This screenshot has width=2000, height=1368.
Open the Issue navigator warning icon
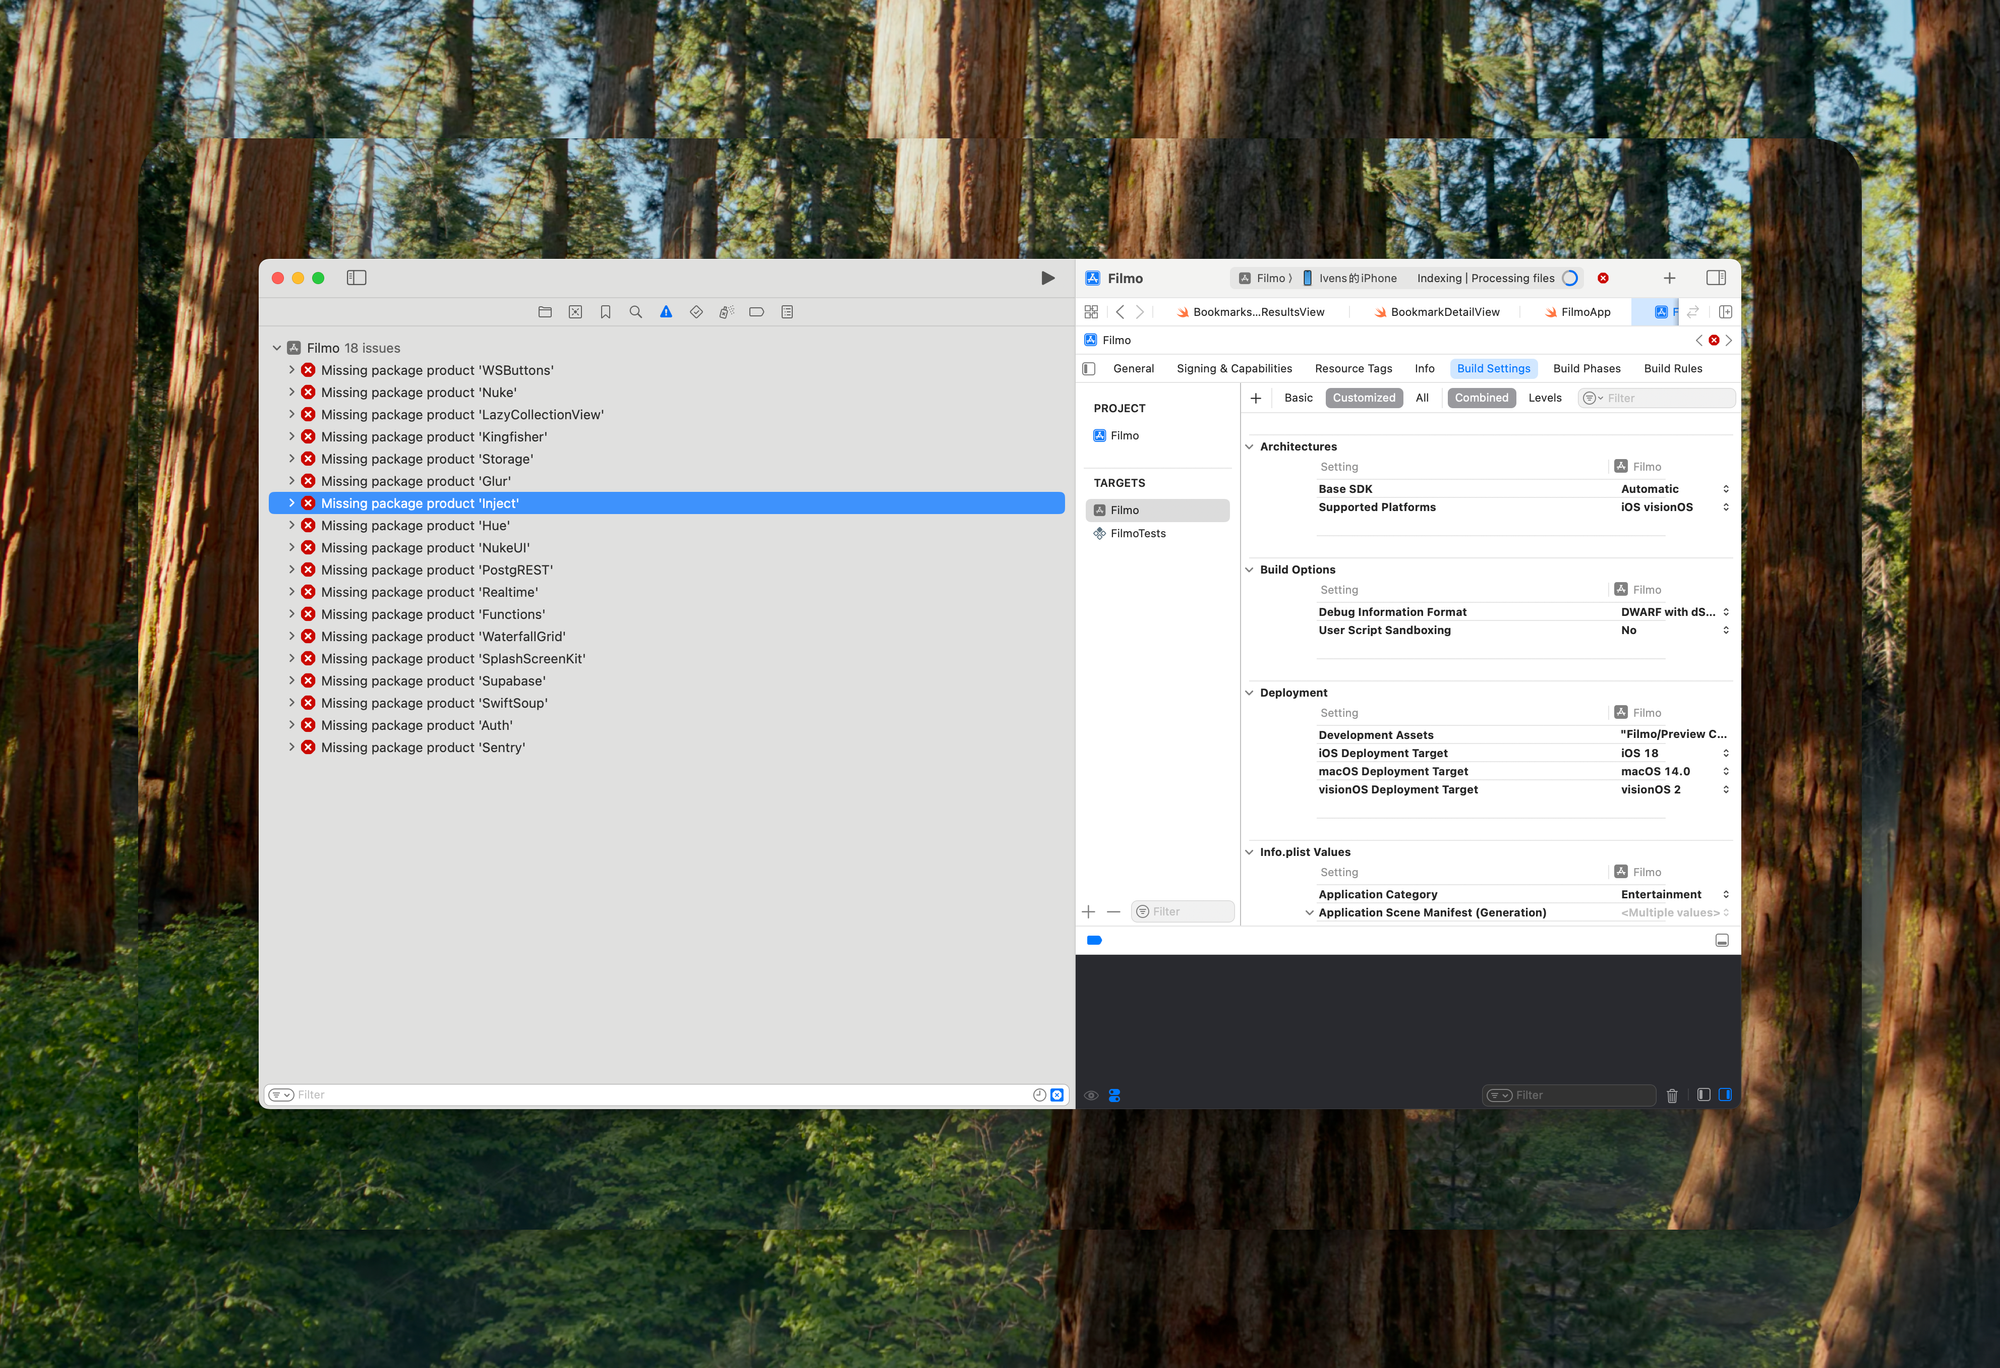pyautogui.click(x=666, y=312)
